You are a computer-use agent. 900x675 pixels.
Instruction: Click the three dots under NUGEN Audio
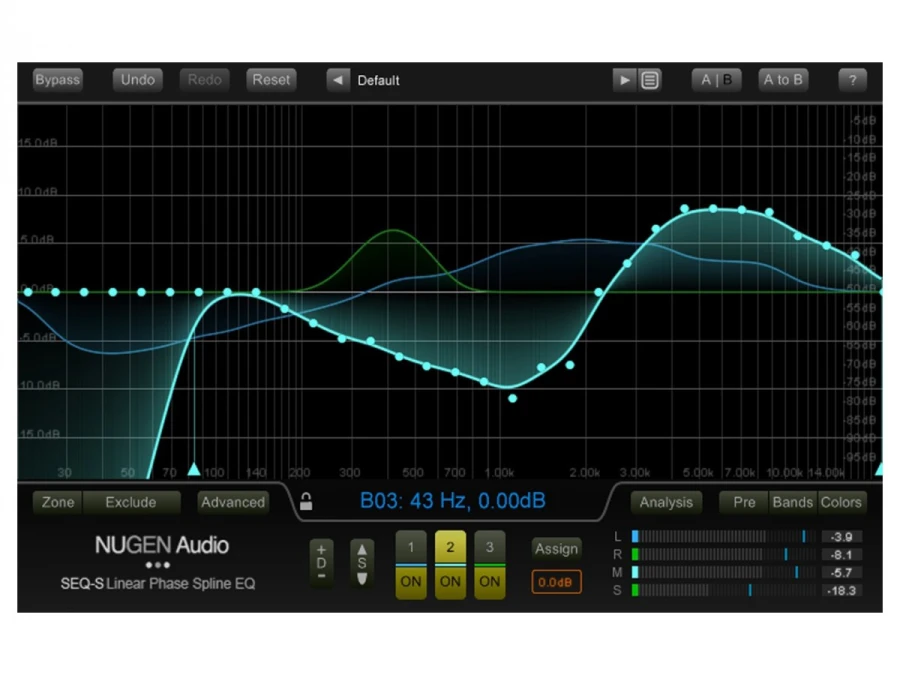coord(158,565)
